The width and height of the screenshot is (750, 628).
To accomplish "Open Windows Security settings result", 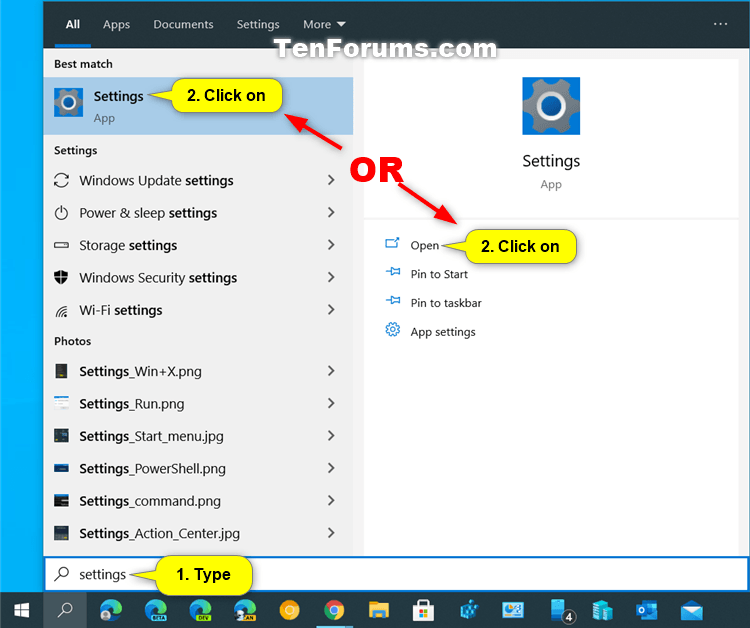I will tap(198, 278).
